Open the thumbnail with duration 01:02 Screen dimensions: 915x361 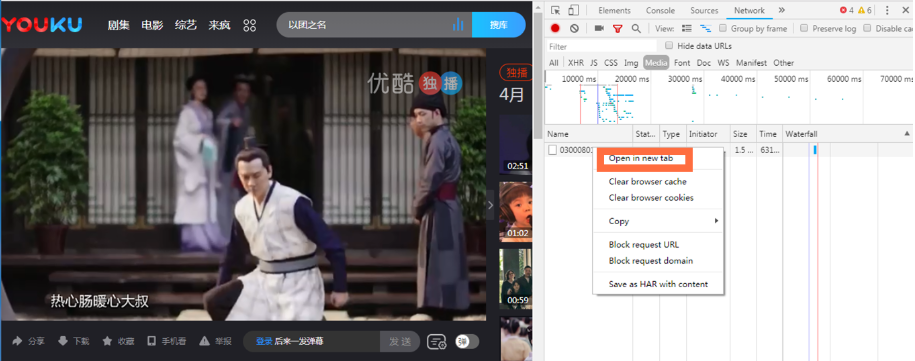[x=515, y=211]
